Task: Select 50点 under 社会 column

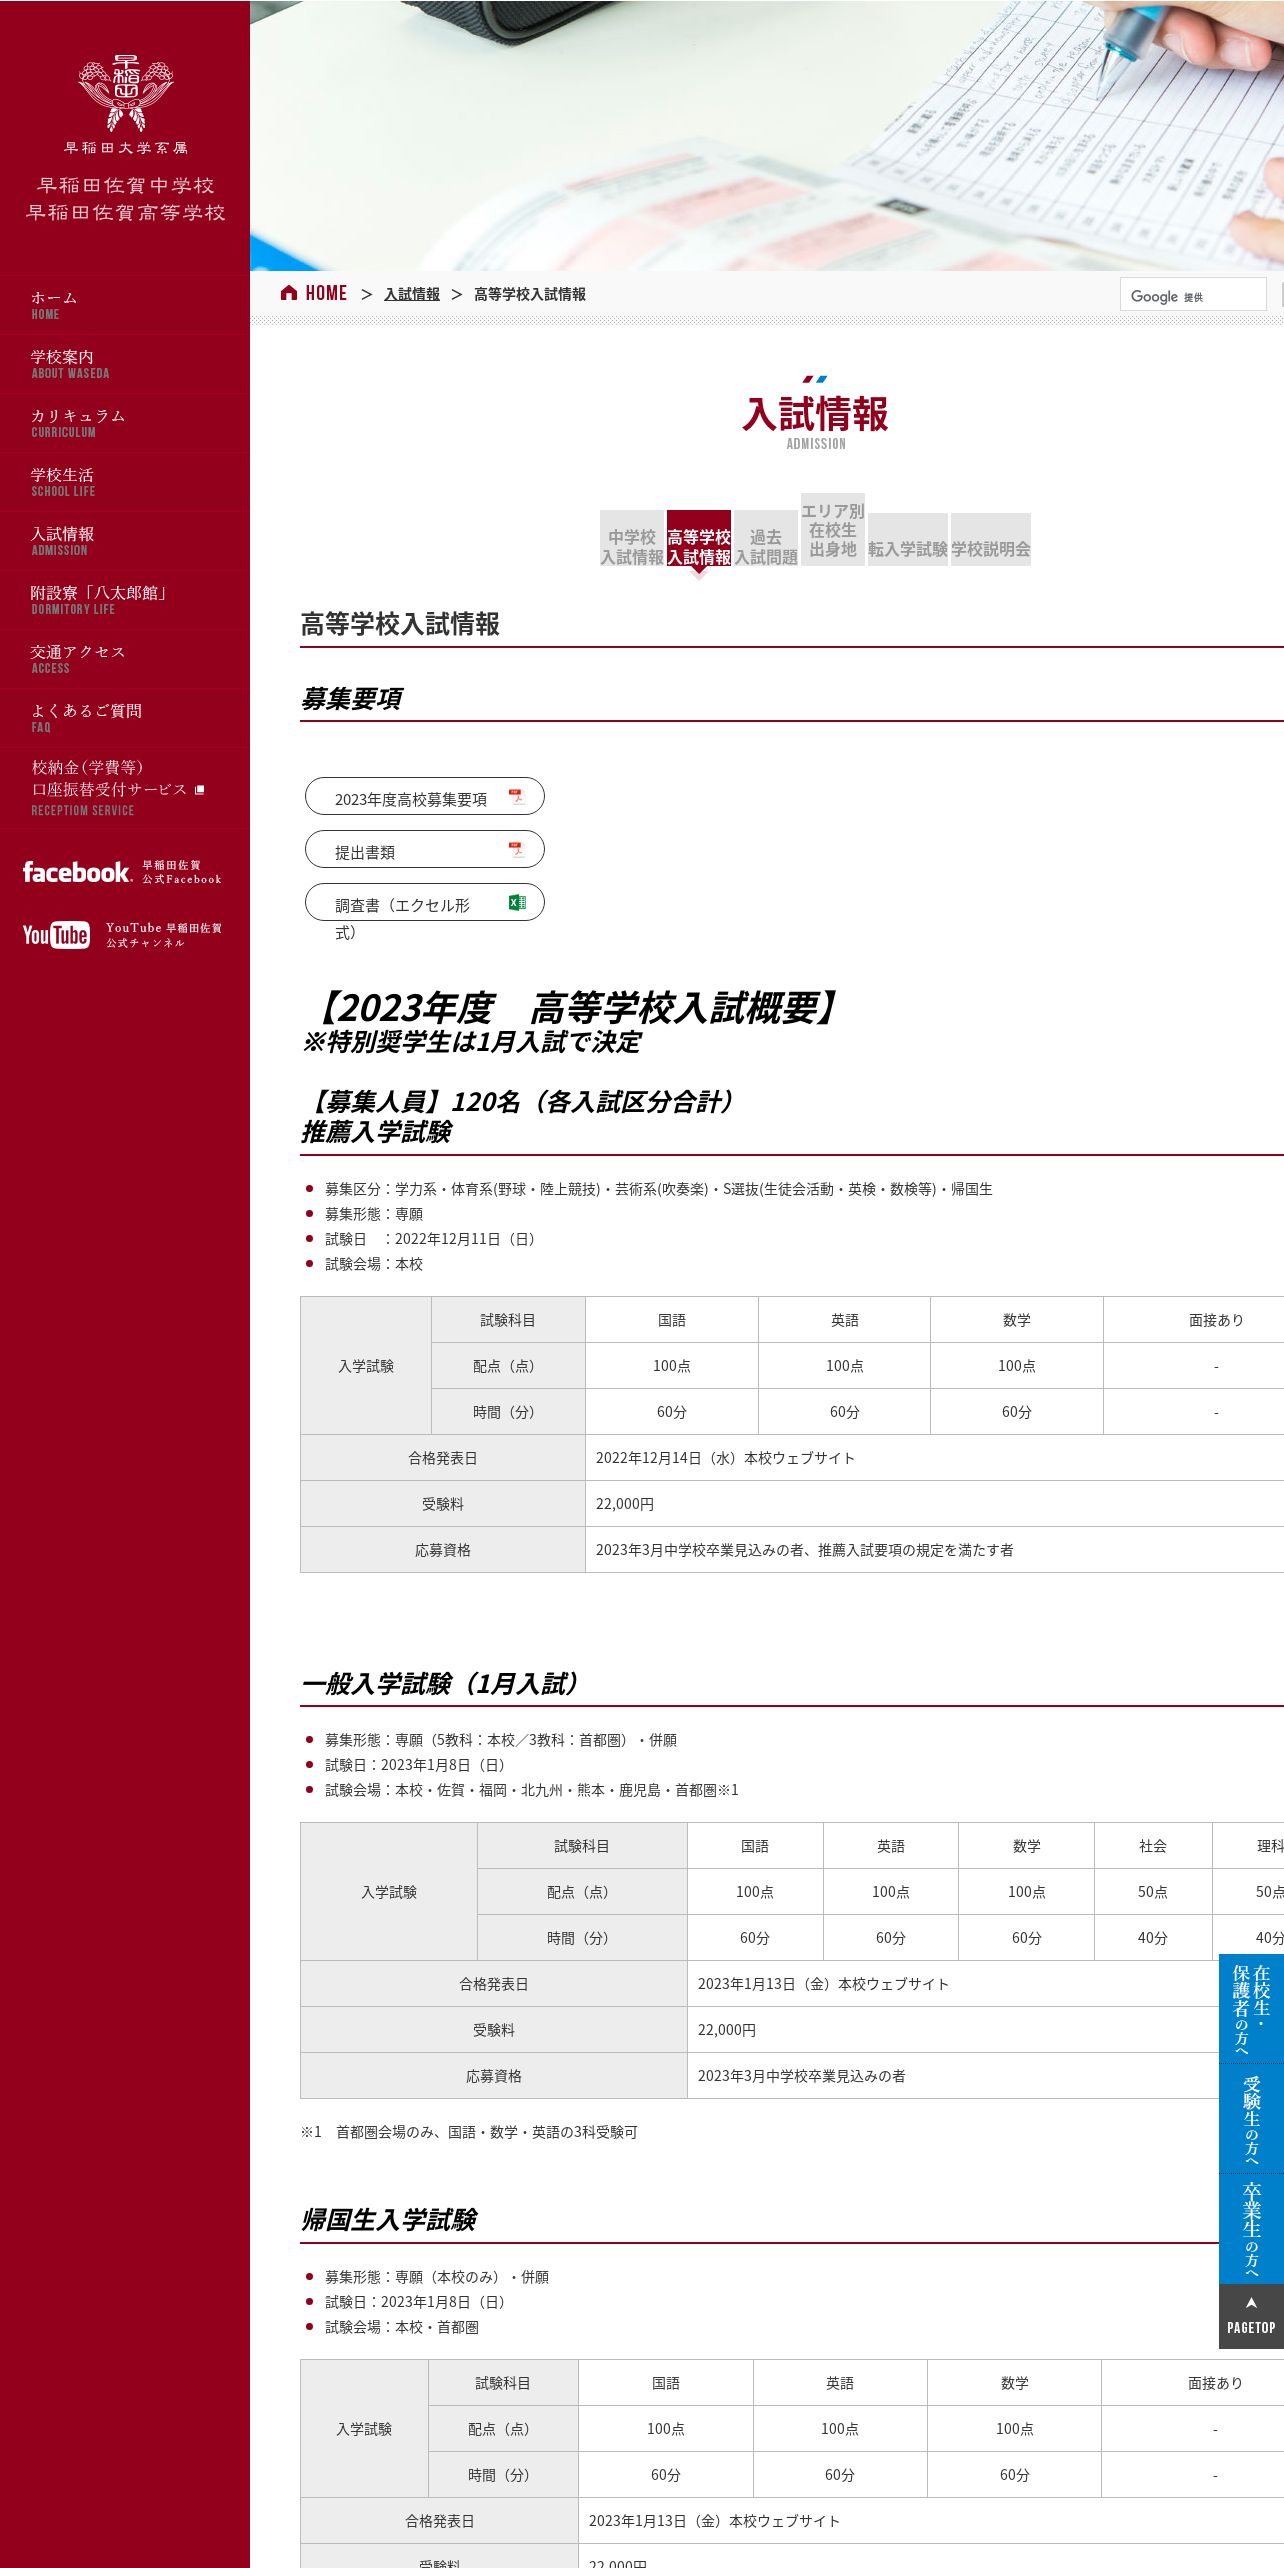Action: pos(1153,1892)
